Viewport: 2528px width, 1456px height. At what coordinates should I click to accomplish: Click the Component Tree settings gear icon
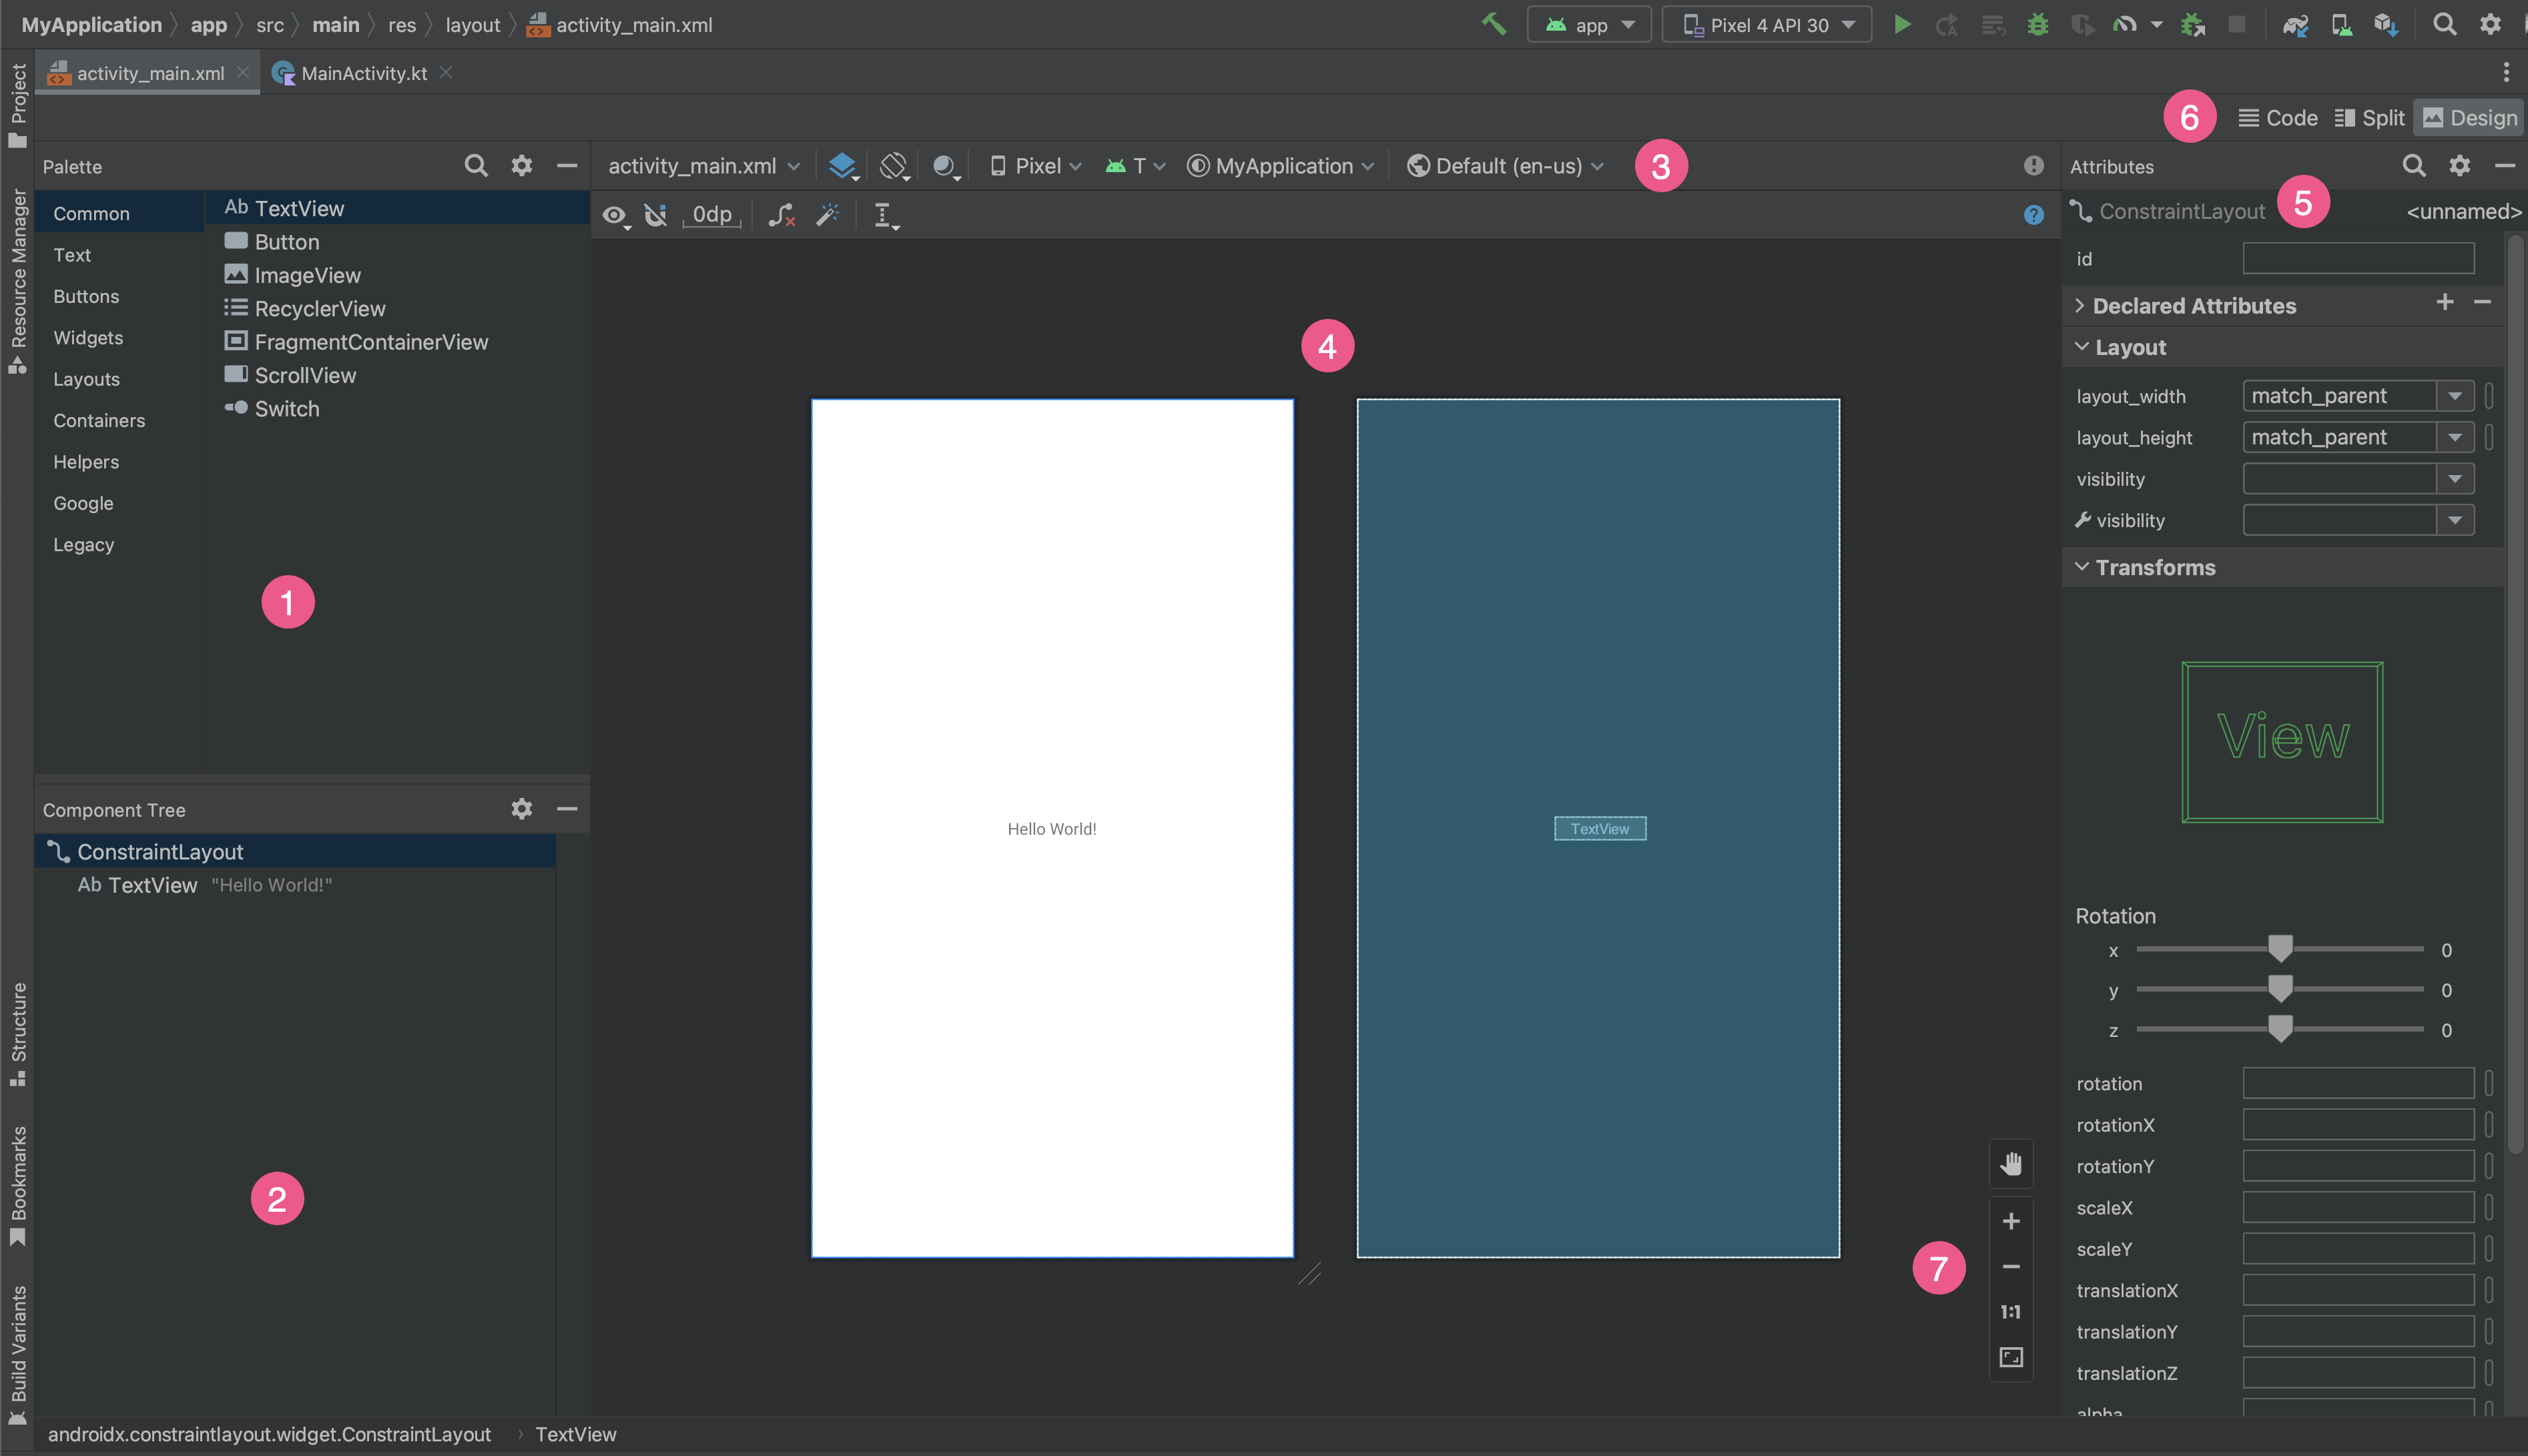point(521,809)
